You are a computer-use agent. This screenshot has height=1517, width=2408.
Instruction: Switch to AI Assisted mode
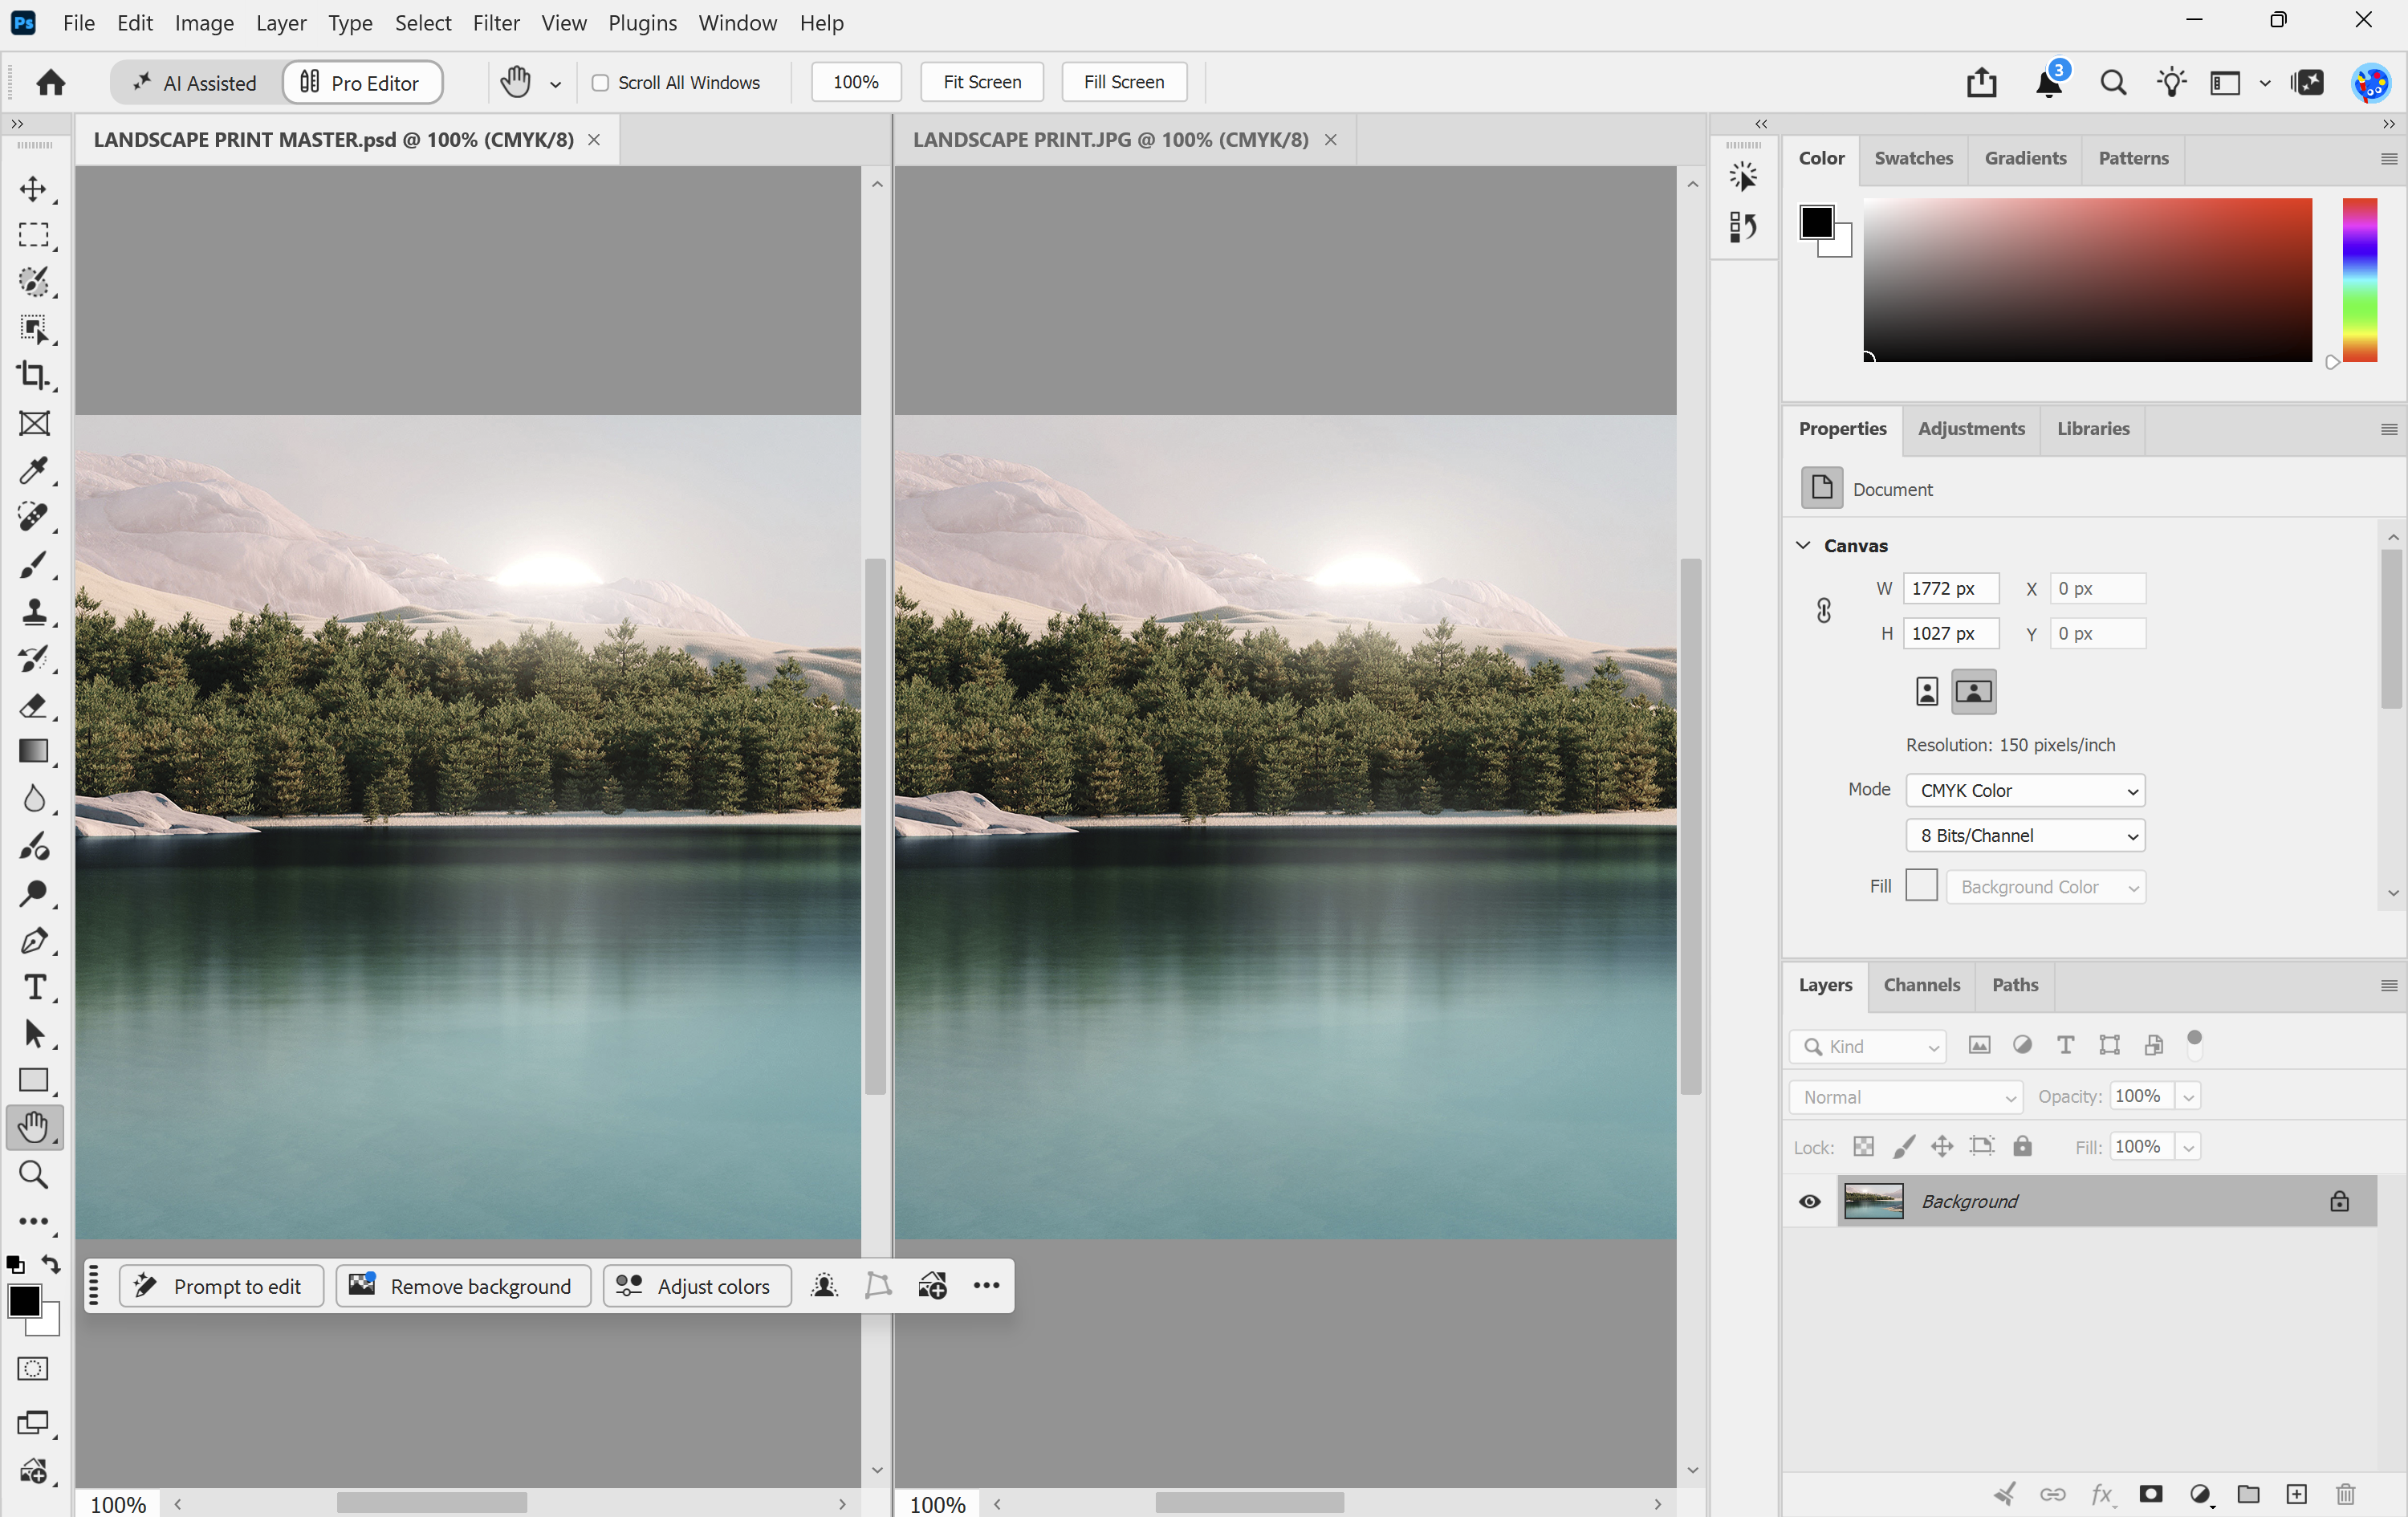pos(196,82)
